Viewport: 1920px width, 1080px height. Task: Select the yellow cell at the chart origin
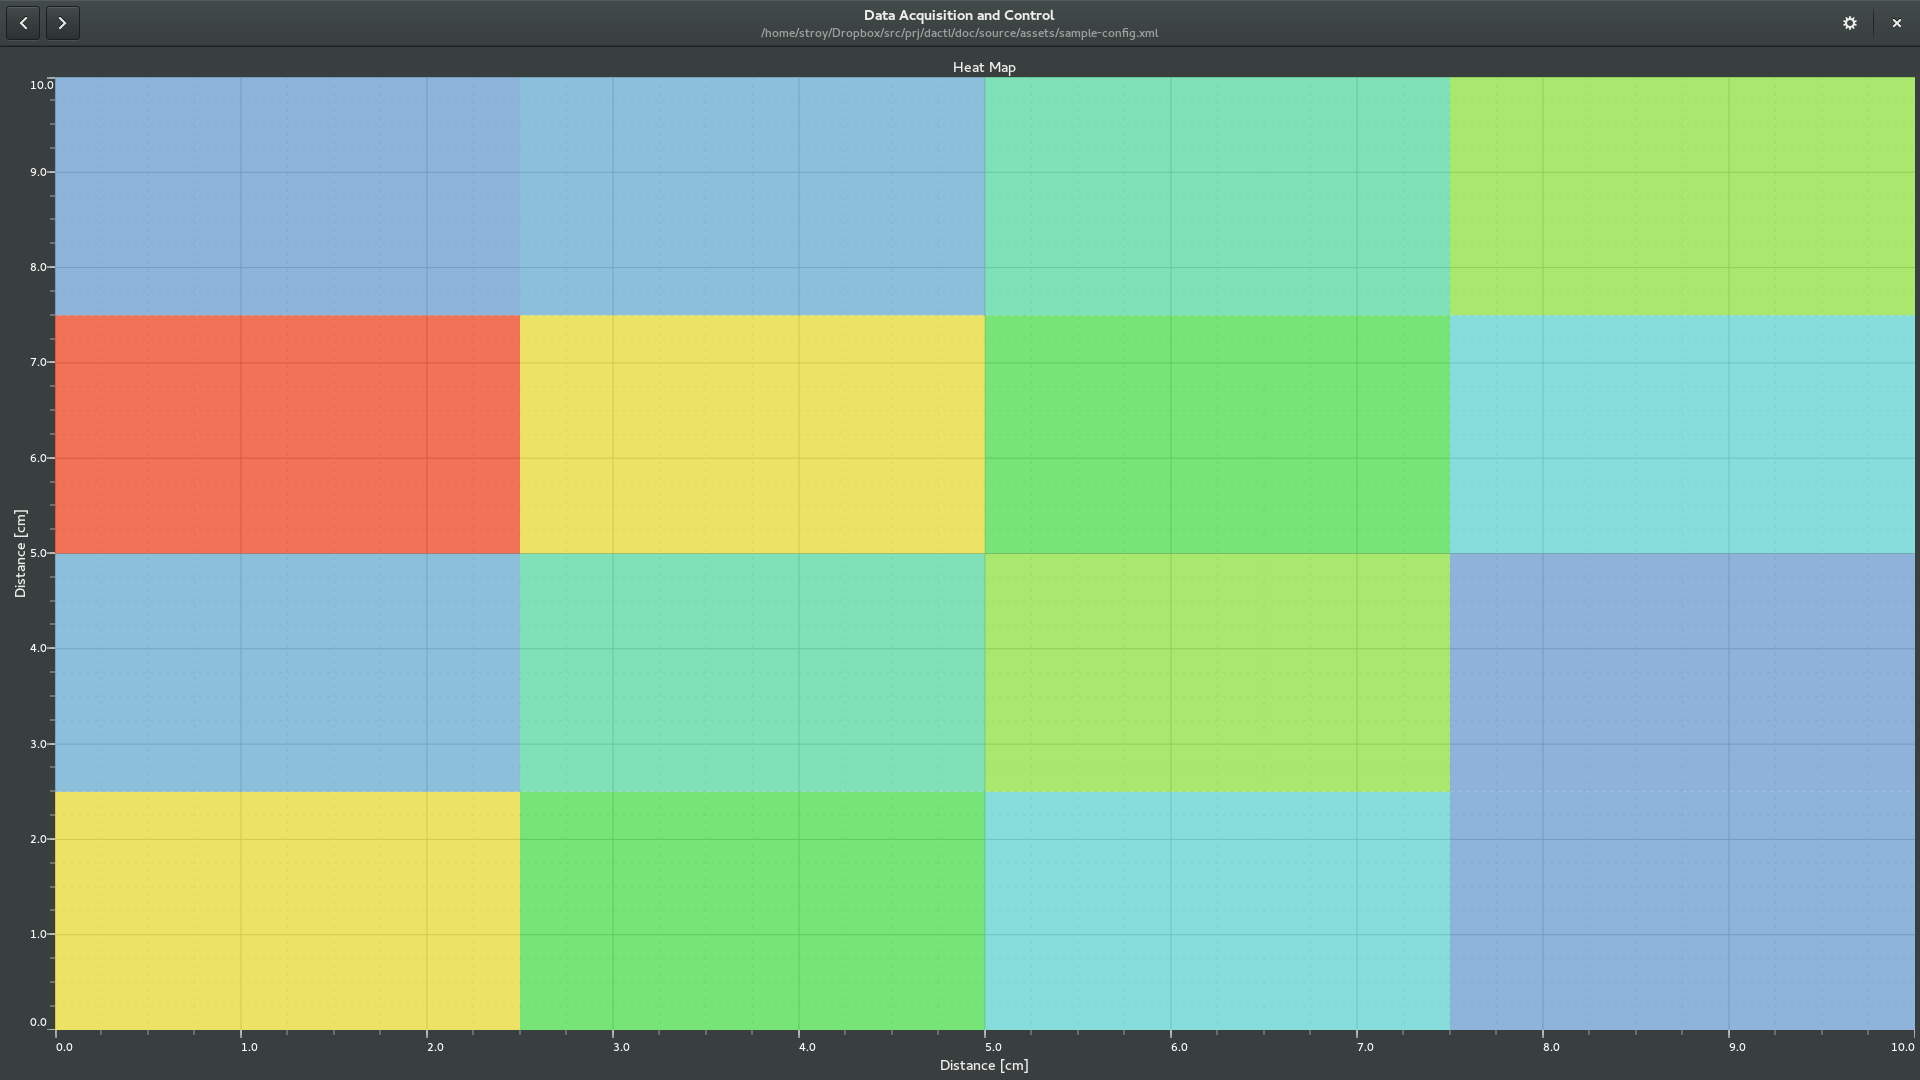[x=287, y=911]
